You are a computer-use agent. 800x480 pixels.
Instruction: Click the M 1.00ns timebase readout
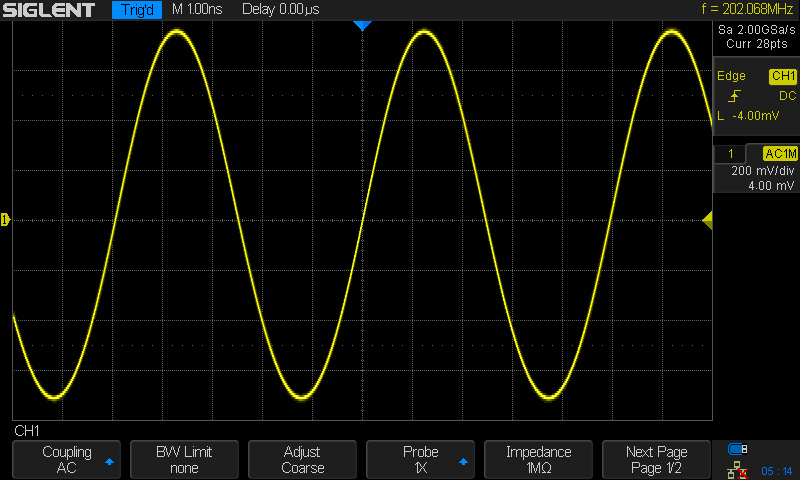(199, 10)
